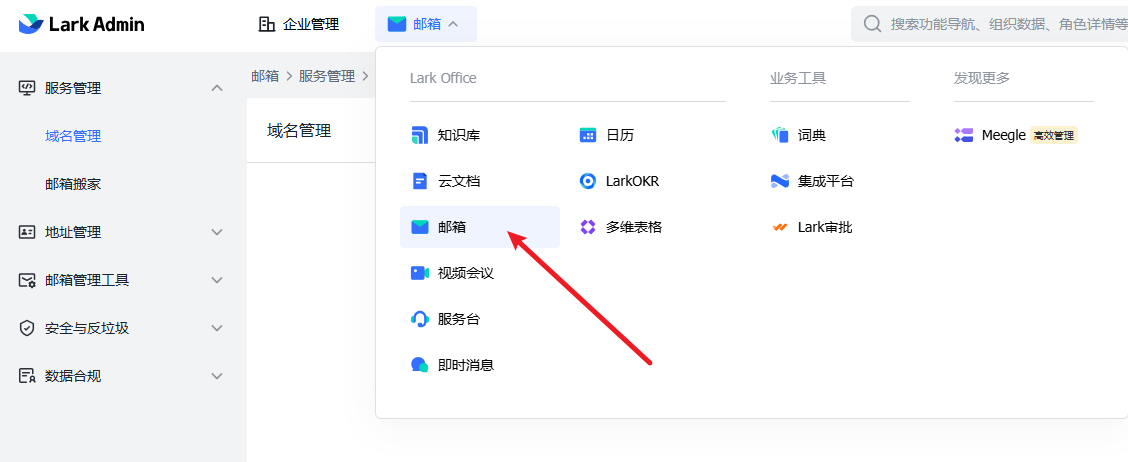Click the 数据合规 document icon

[x=27, y=376]
